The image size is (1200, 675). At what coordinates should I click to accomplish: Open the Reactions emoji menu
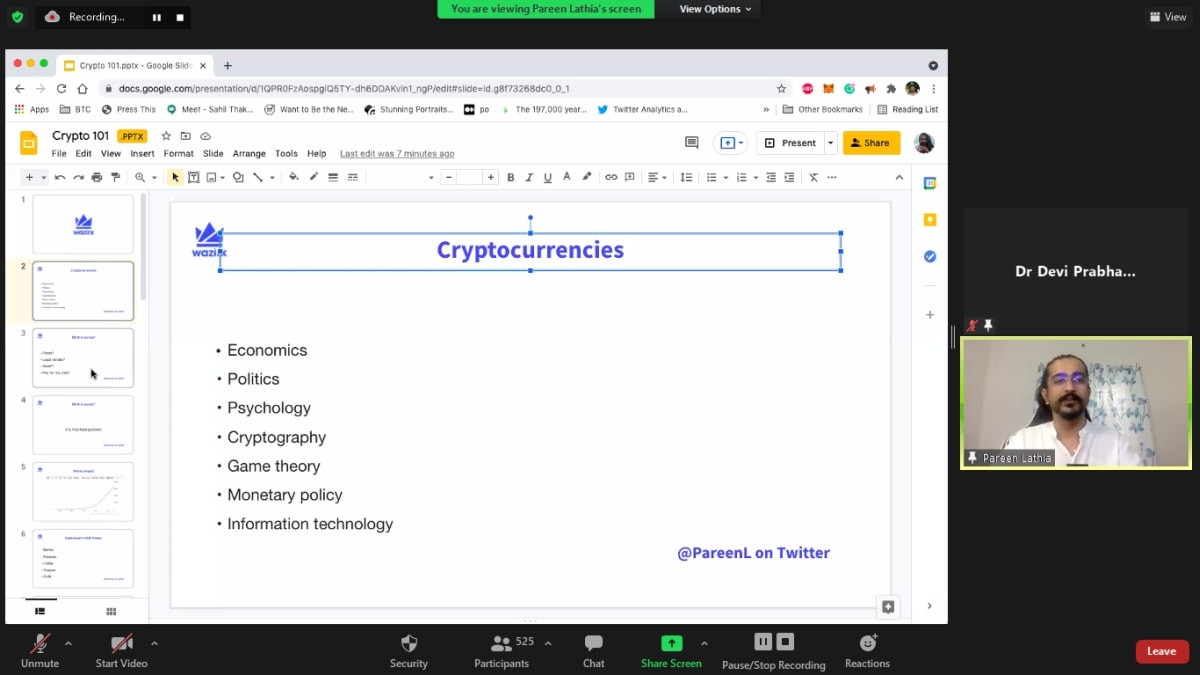[x=867, y=644]
